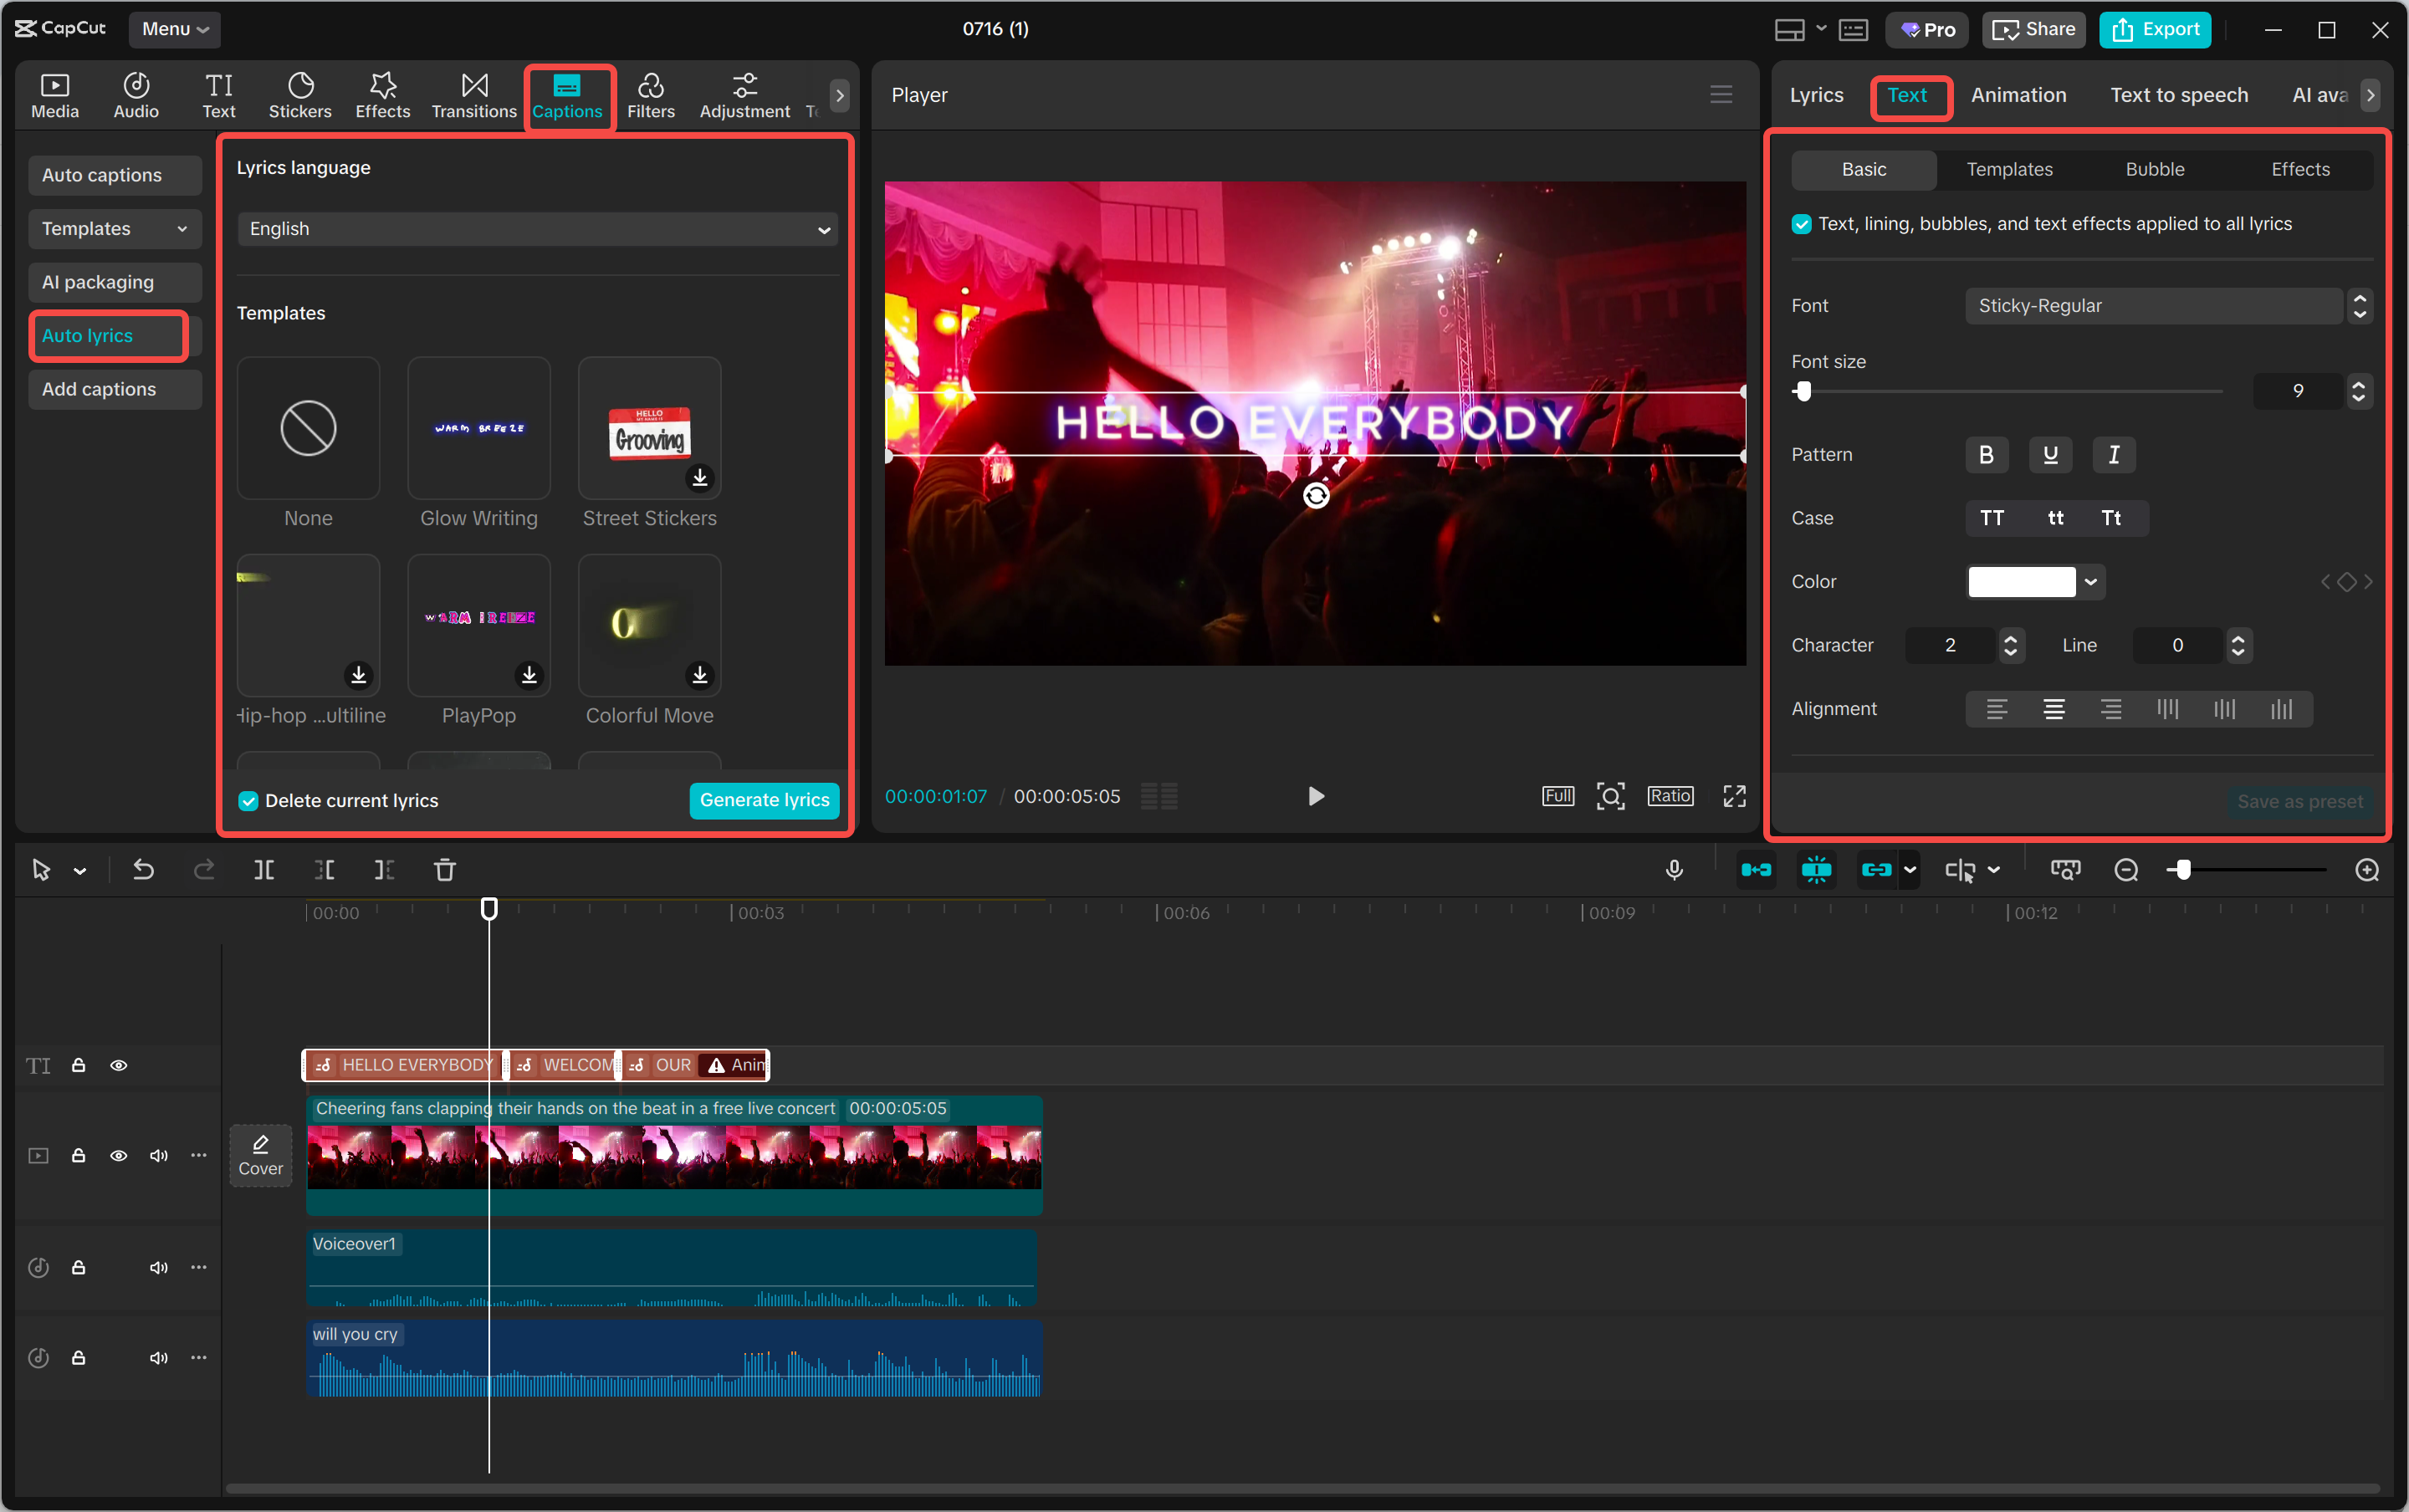Open the Transitions panel
2409x1512 pixels.
pyautogui.click(x=474, y=96)
